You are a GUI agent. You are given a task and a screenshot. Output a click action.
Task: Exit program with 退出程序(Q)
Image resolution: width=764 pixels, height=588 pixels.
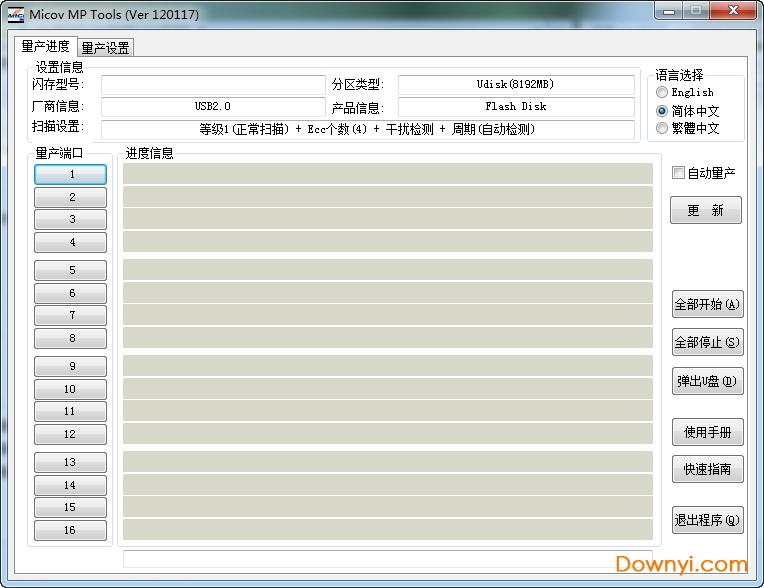(707, 520)
